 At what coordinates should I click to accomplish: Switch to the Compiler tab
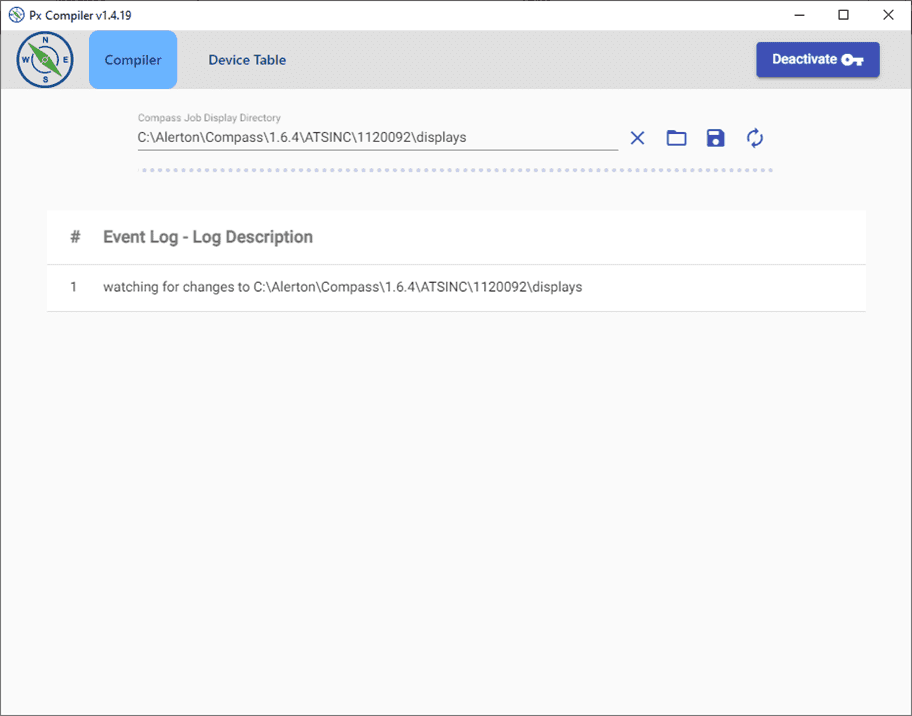tap(133, 60)
